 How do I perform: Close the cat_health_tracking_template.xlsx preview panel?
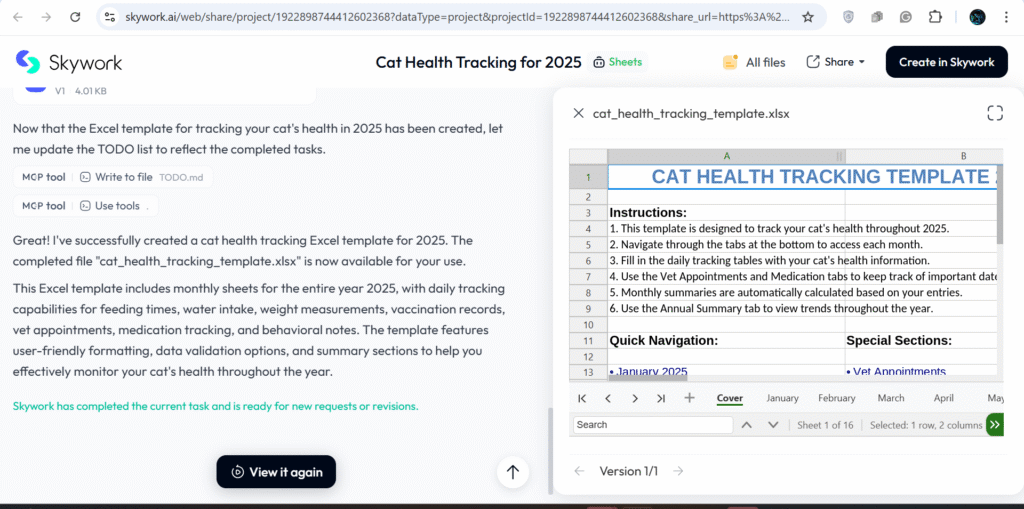[x=578, y=113]
